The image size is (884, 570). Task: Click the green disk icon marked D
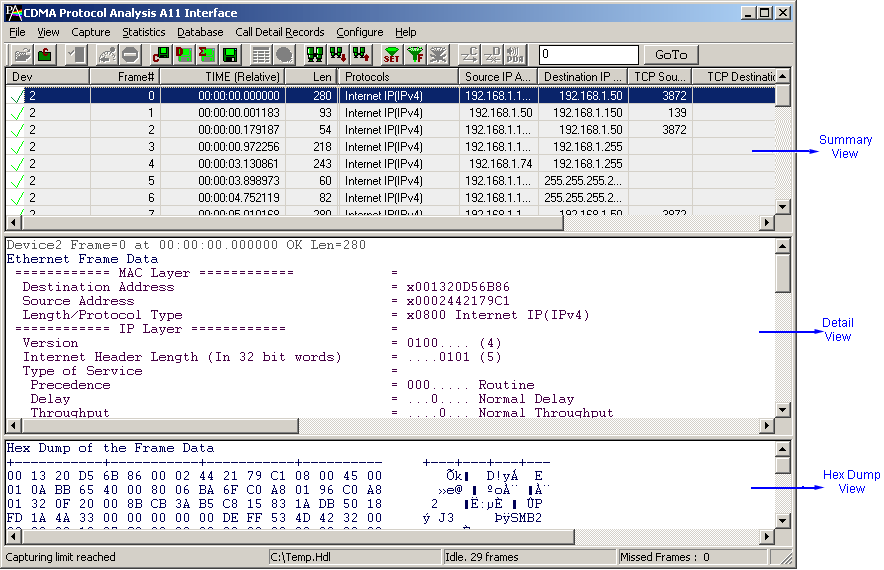(184, 55)
